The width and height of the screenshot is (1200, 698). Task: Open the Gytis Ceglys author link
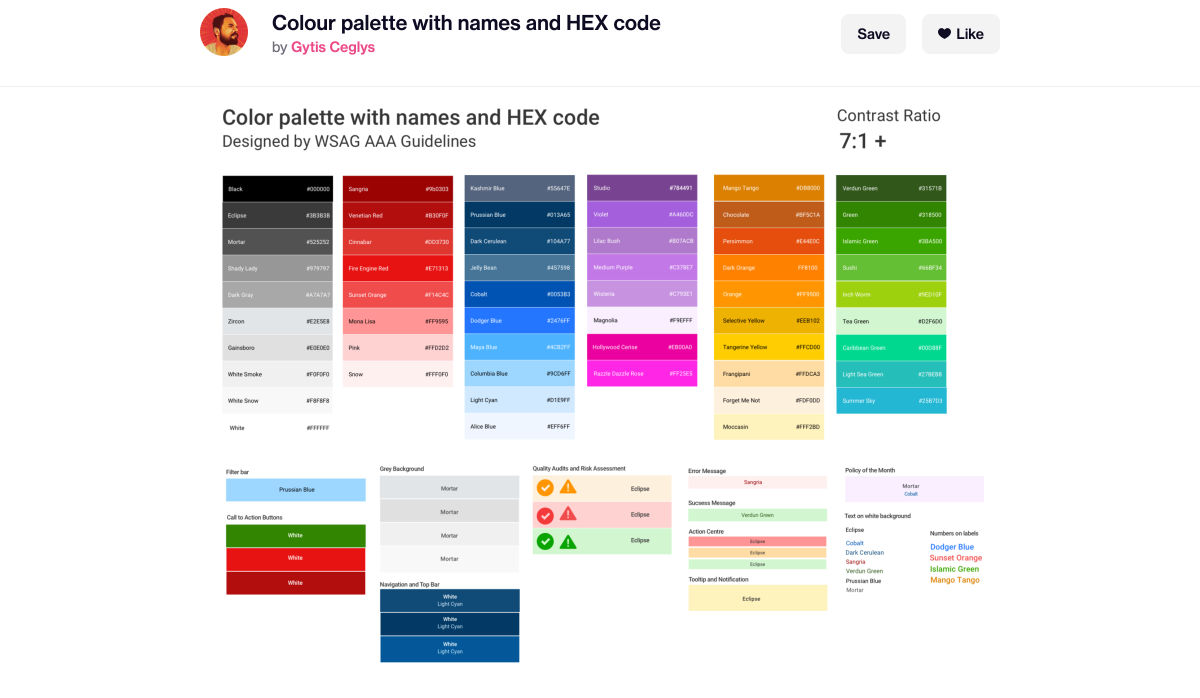333,47
